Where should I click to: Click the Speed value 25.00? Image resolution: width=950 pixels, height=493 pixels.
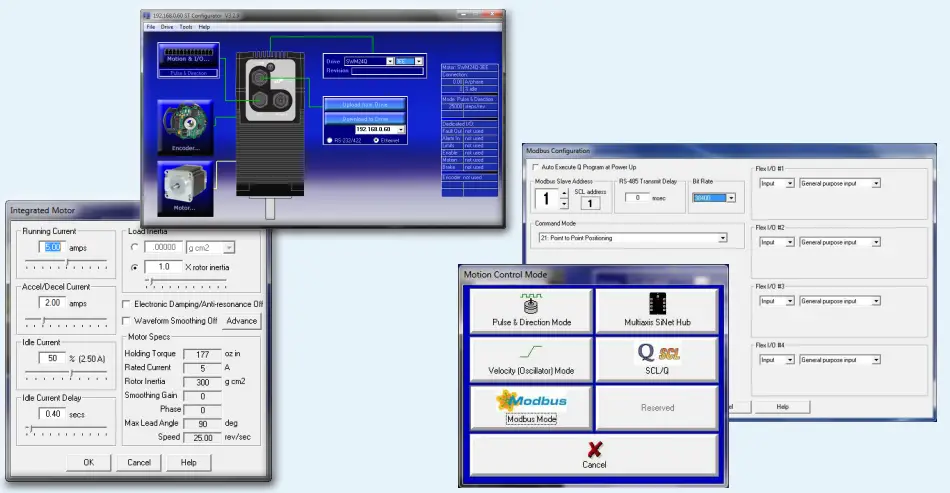click(202, 438)
